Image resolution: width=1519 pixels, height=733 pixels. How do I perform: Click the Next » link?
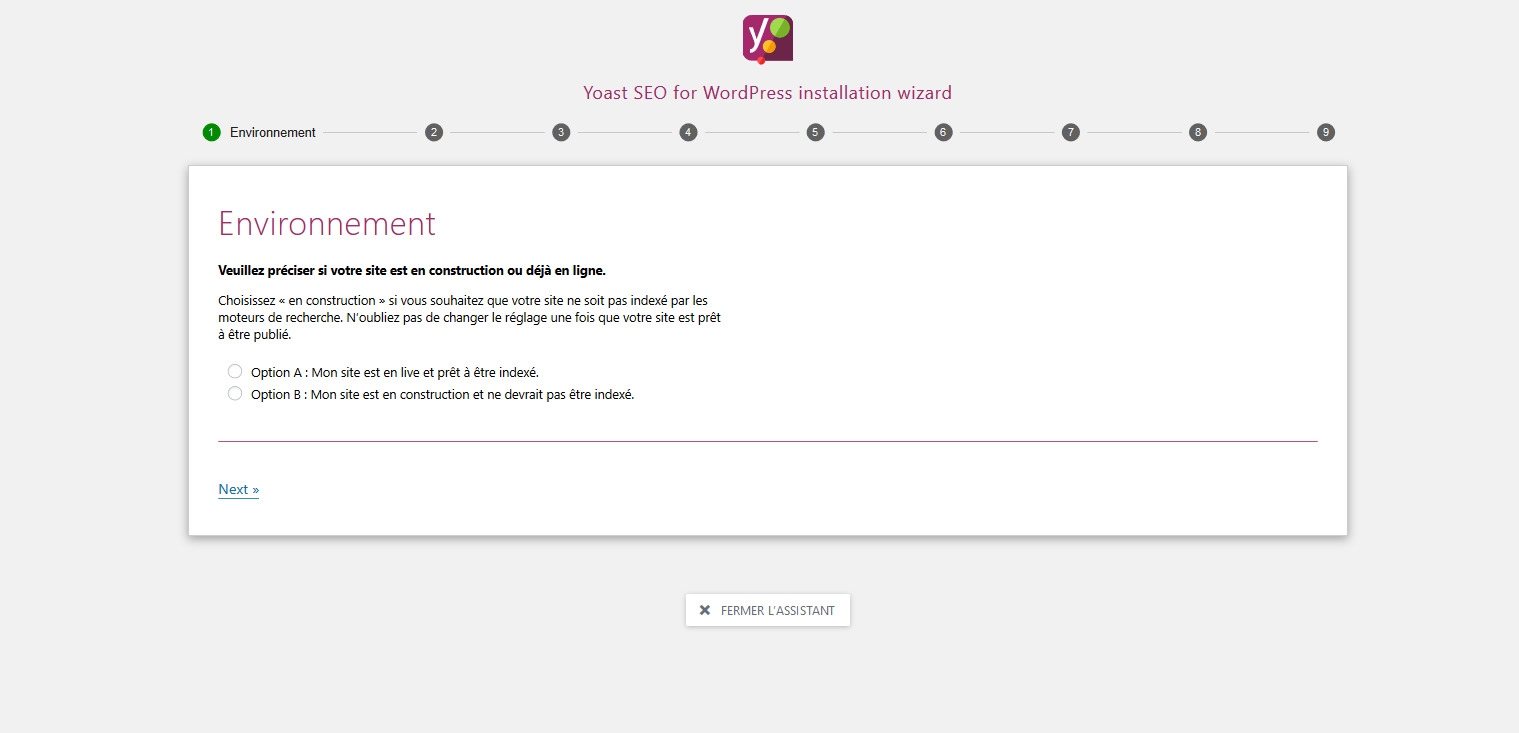239,489
